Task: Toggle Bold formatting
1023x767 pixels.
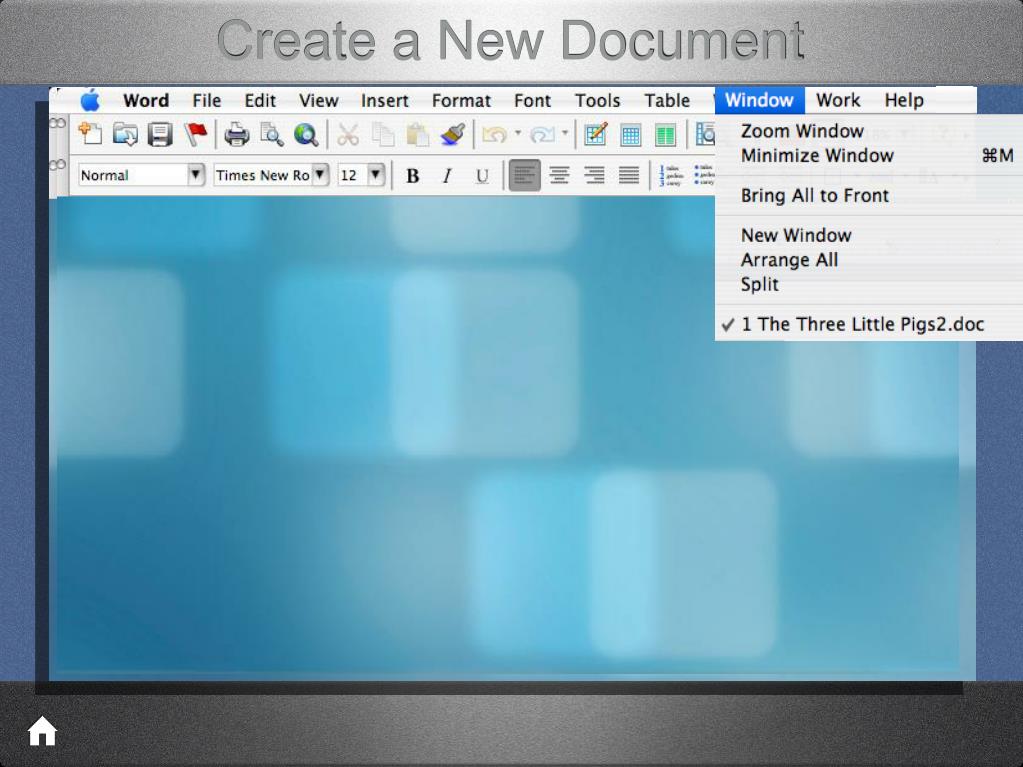Action: click(412, 175)
